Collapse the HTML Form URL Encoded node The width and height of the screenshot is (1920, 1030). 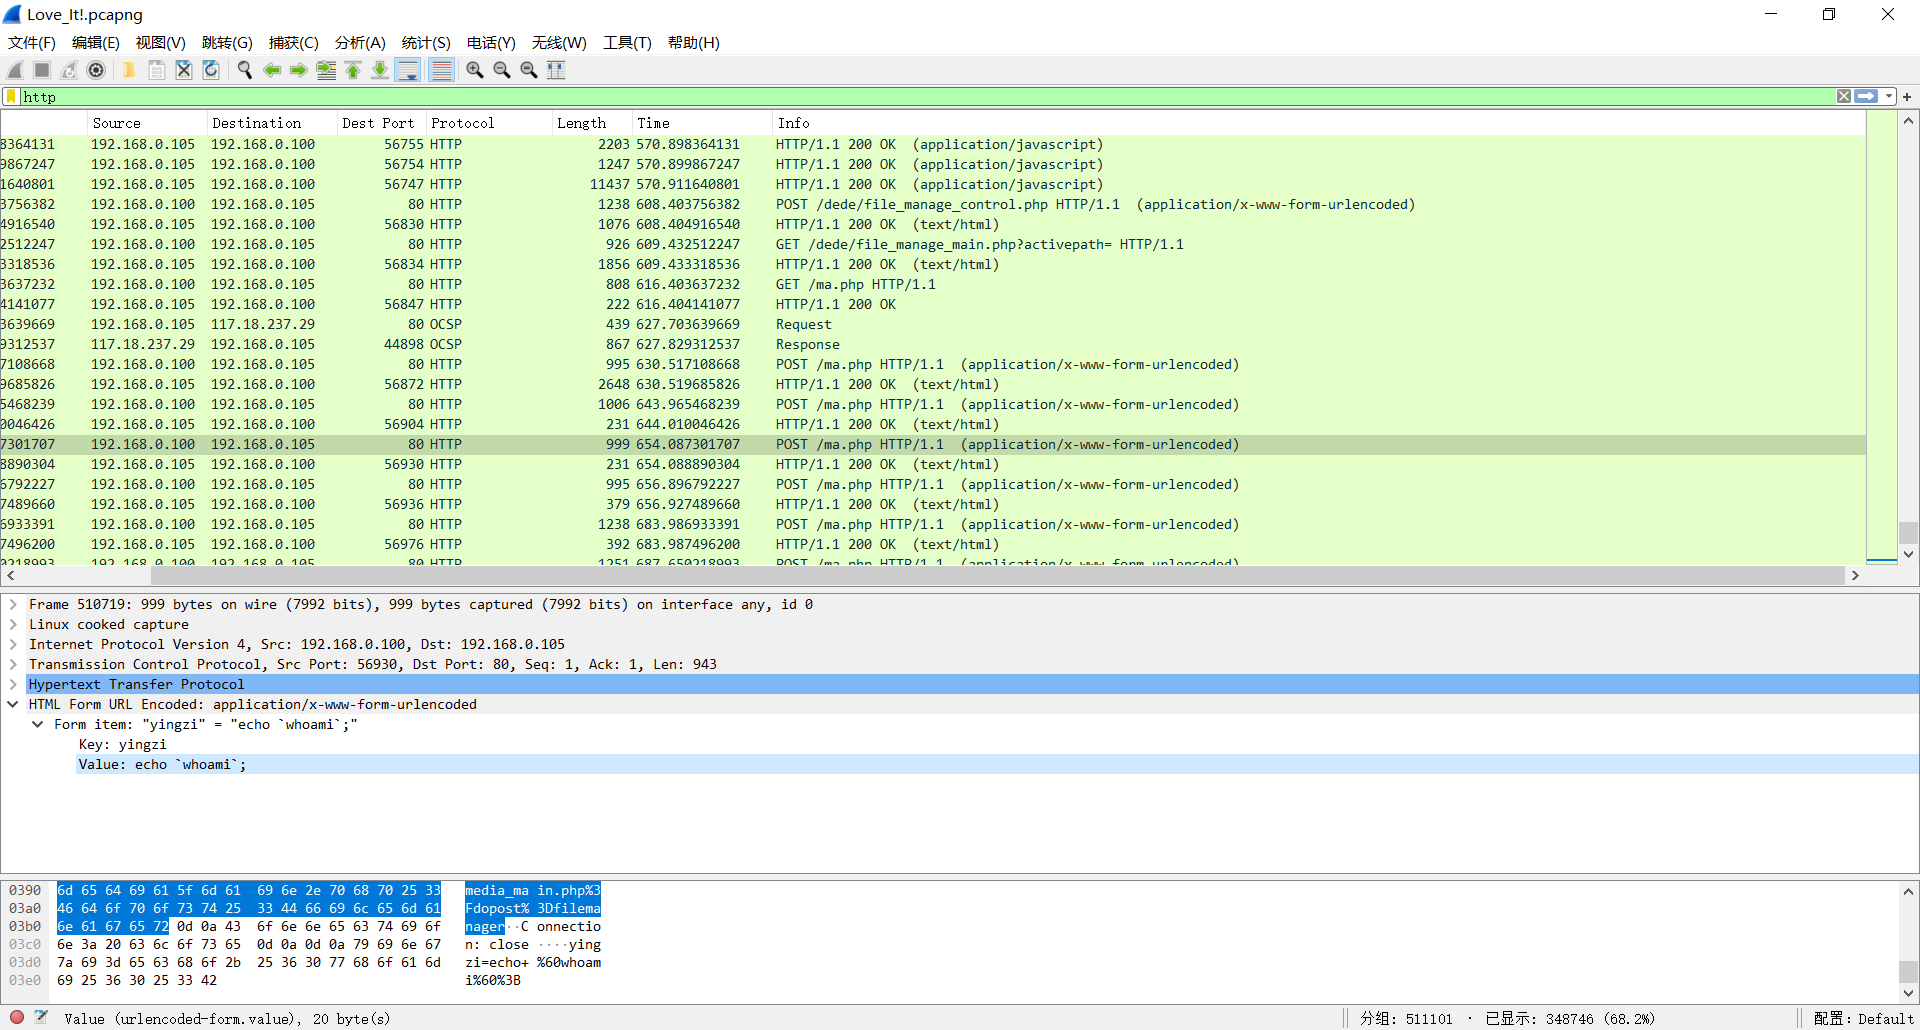point(13,704)
